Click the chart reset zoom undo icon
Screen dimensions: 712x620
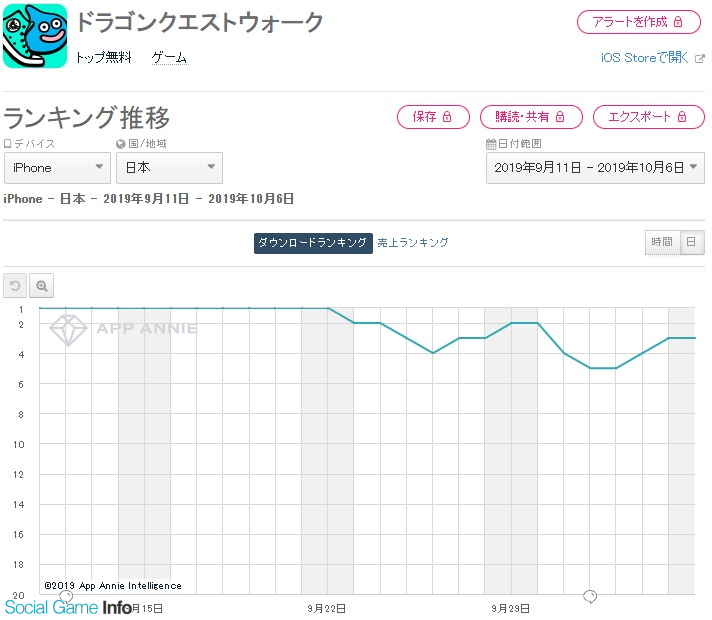15,286
